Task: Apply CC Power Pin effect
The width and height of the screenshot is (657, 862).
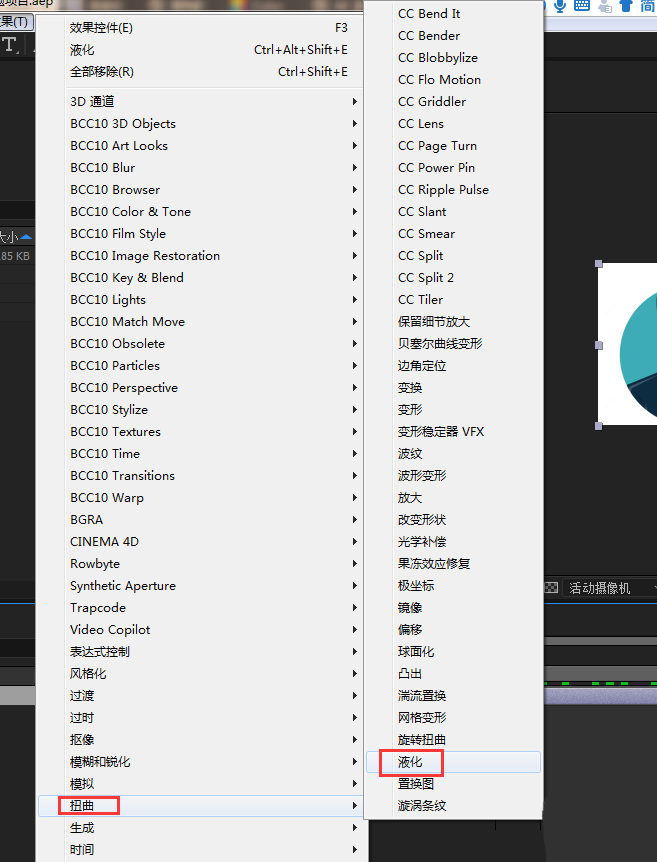Action: point(454,168)
